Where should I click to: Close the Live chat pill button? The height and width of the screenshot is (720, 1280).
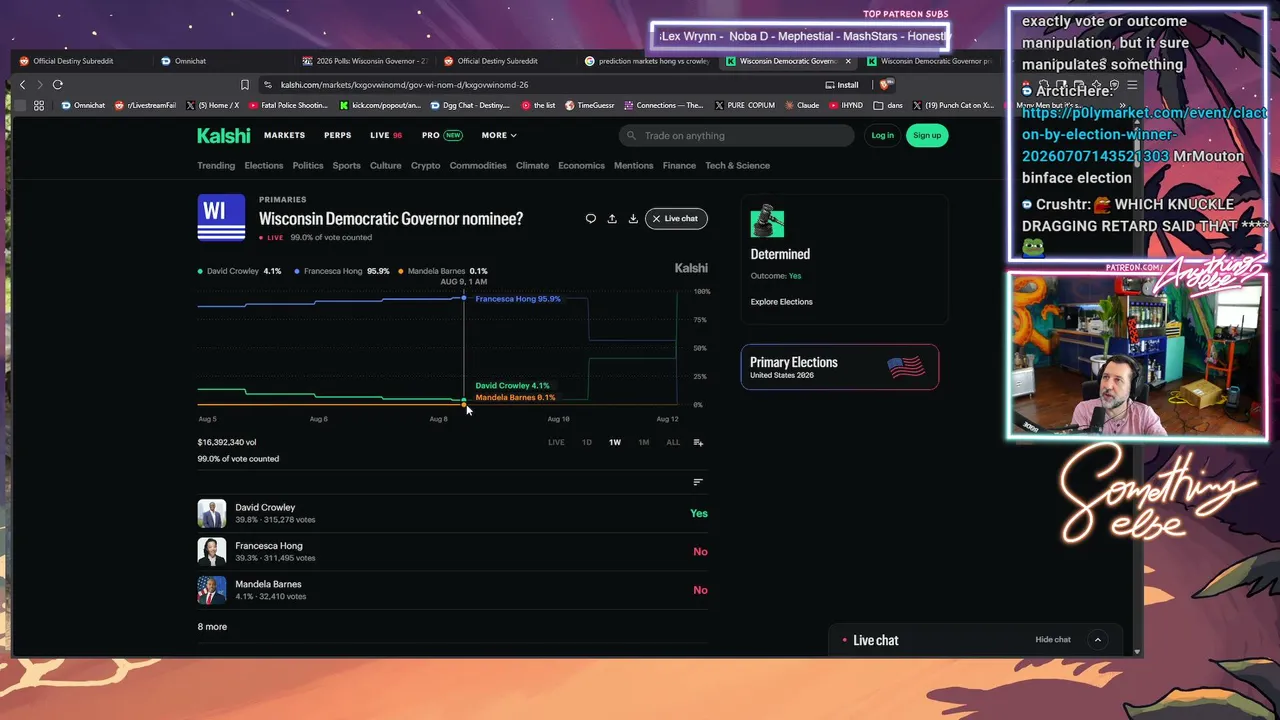[x=676, y=218]
